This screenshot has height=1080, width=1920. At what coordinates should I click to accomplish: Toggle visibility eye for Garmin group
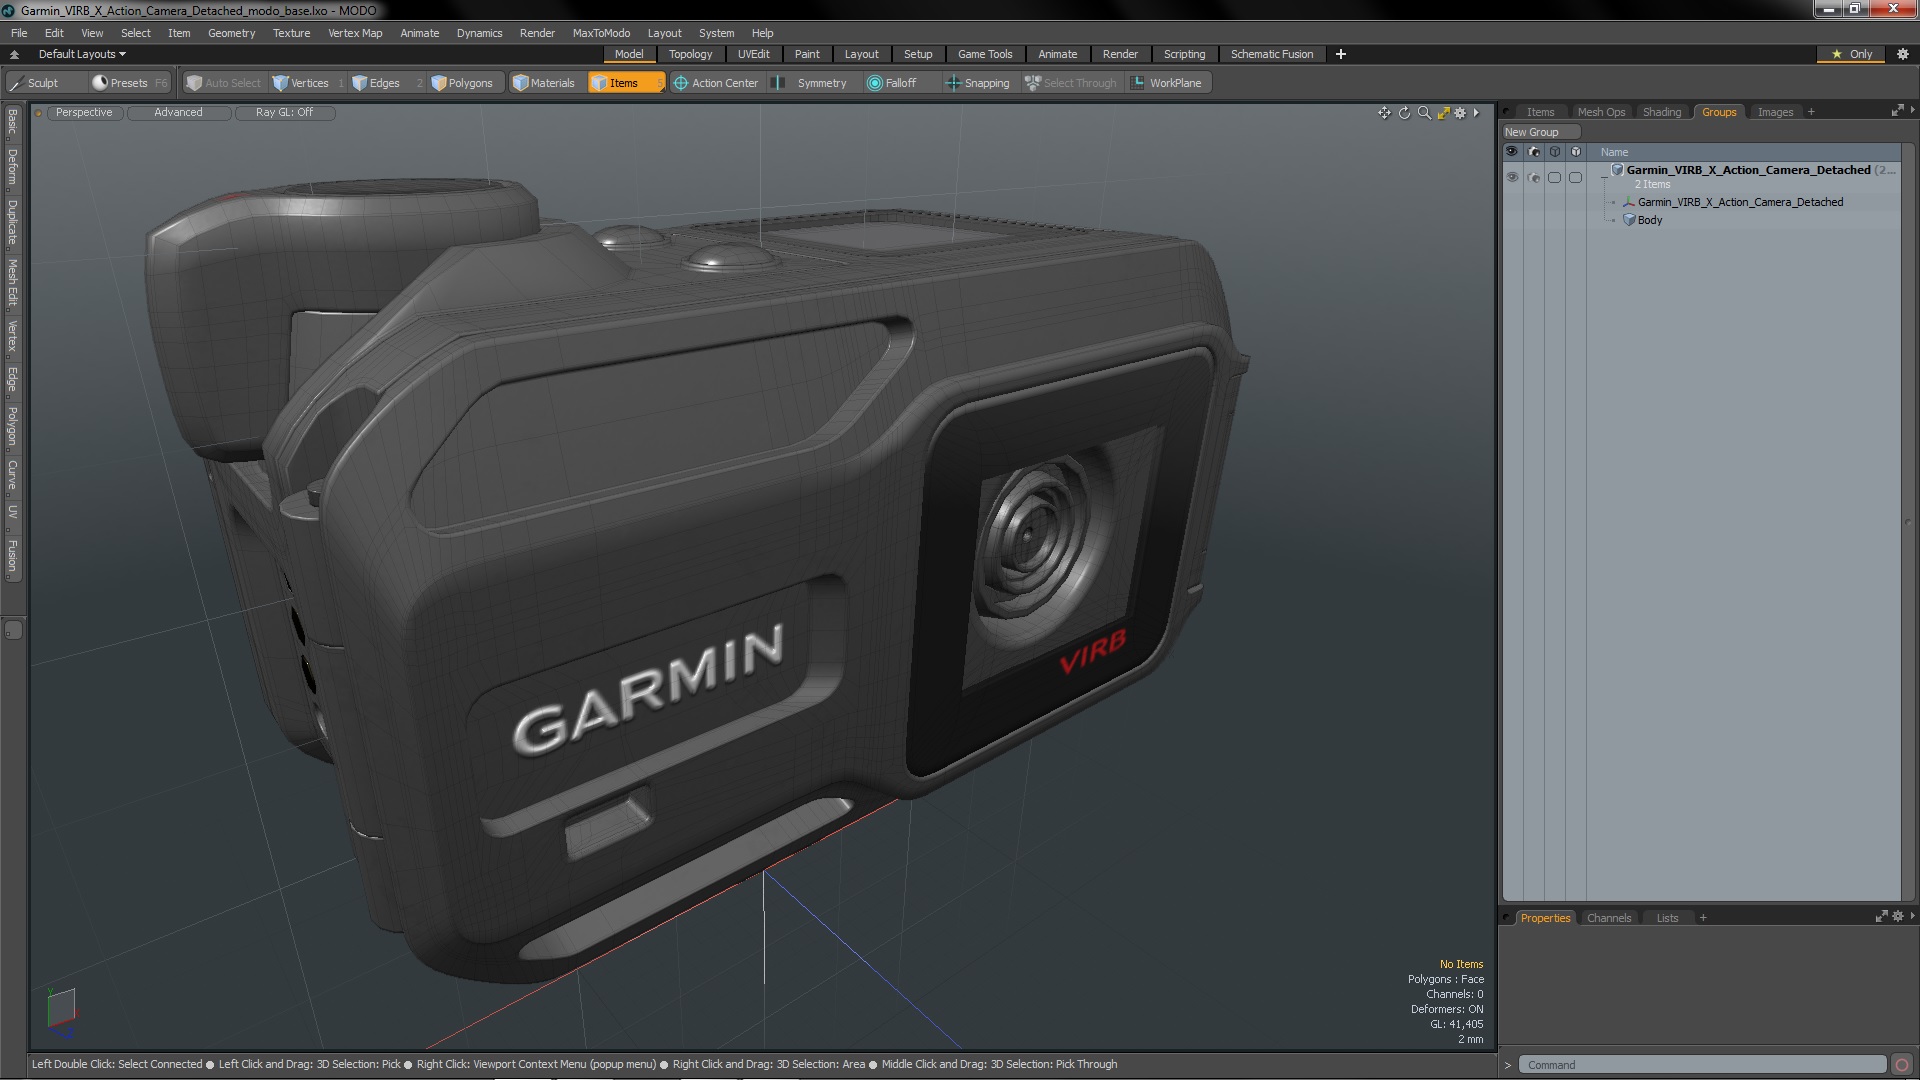[x=1512, y=177]
